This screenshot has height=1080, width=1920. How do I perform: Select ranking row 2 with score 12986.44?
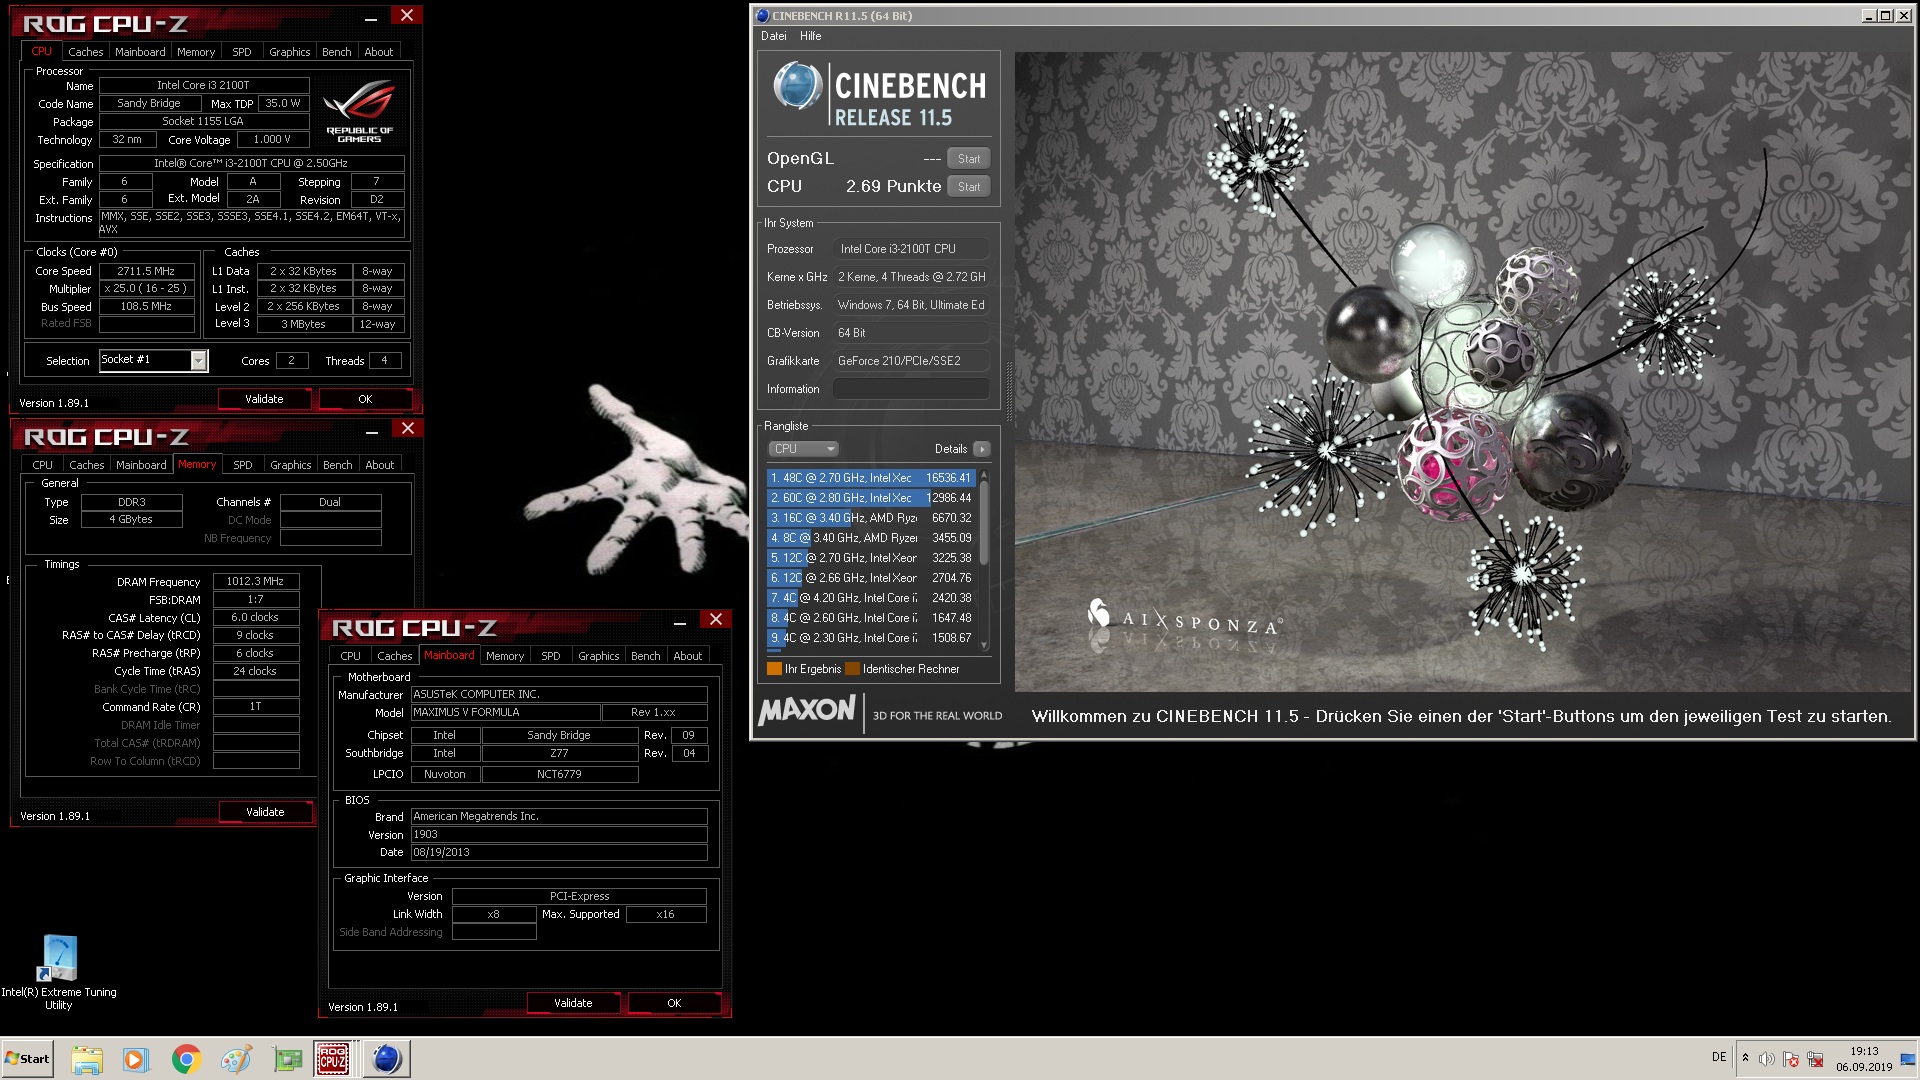coord(870,498)
